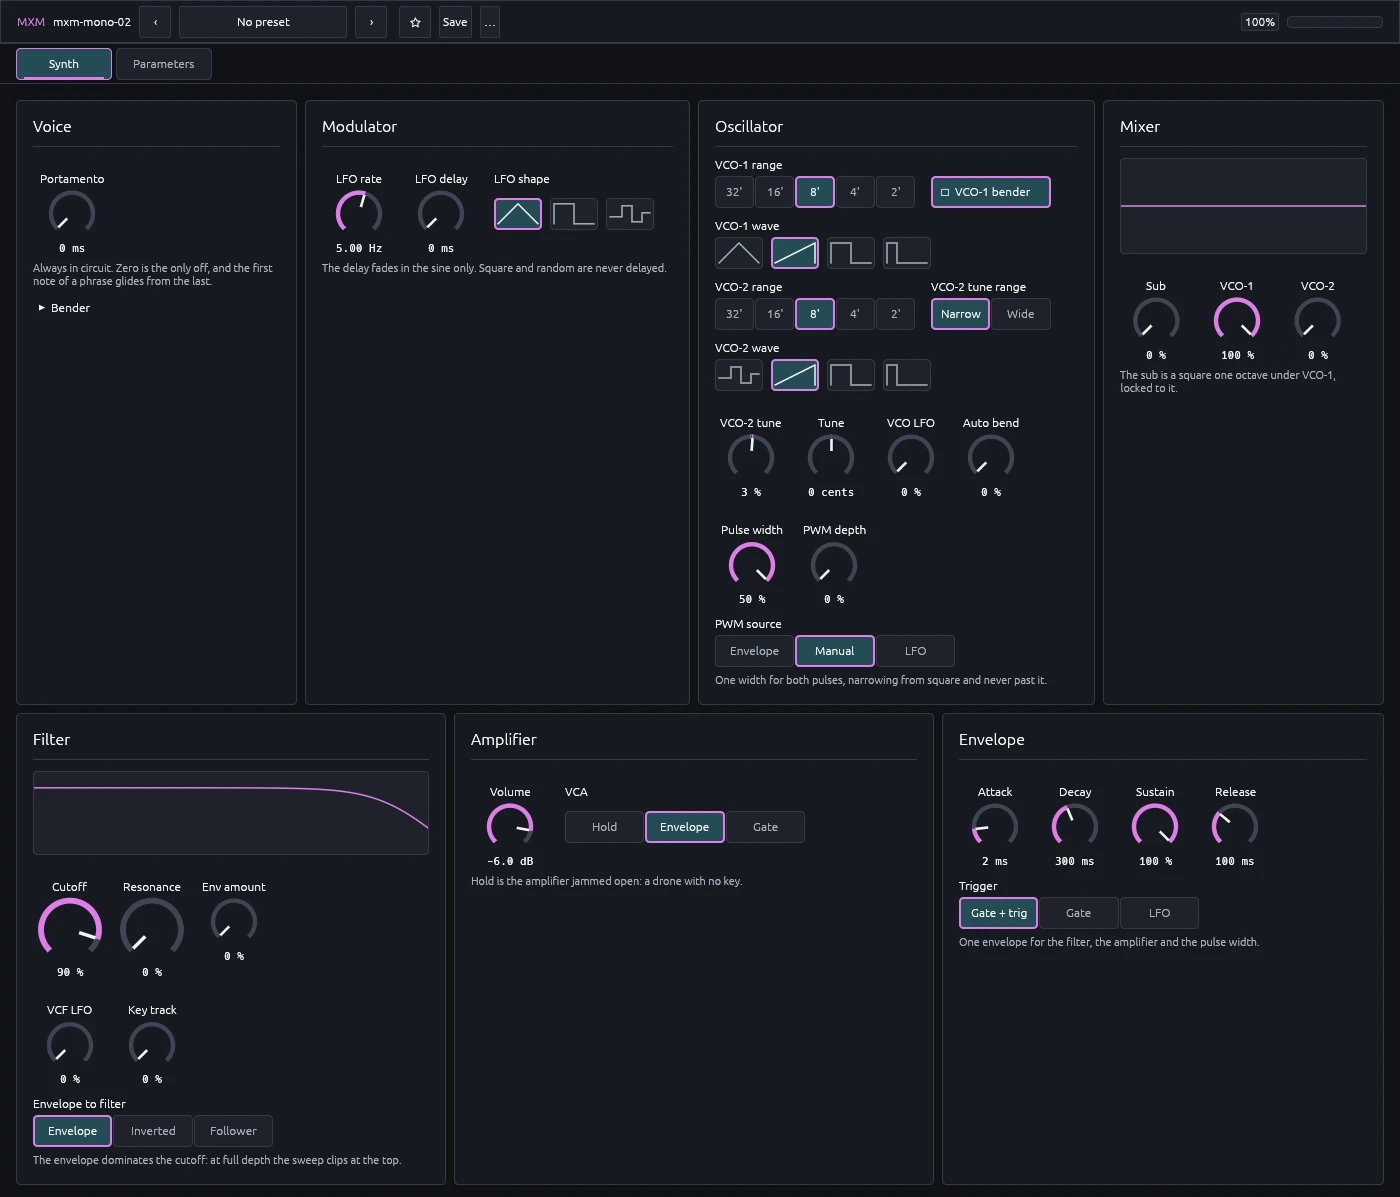Choose narrow pulse wave for VCO-2
Viewport: 1400px width, 1197px height.
click(907, 375)
